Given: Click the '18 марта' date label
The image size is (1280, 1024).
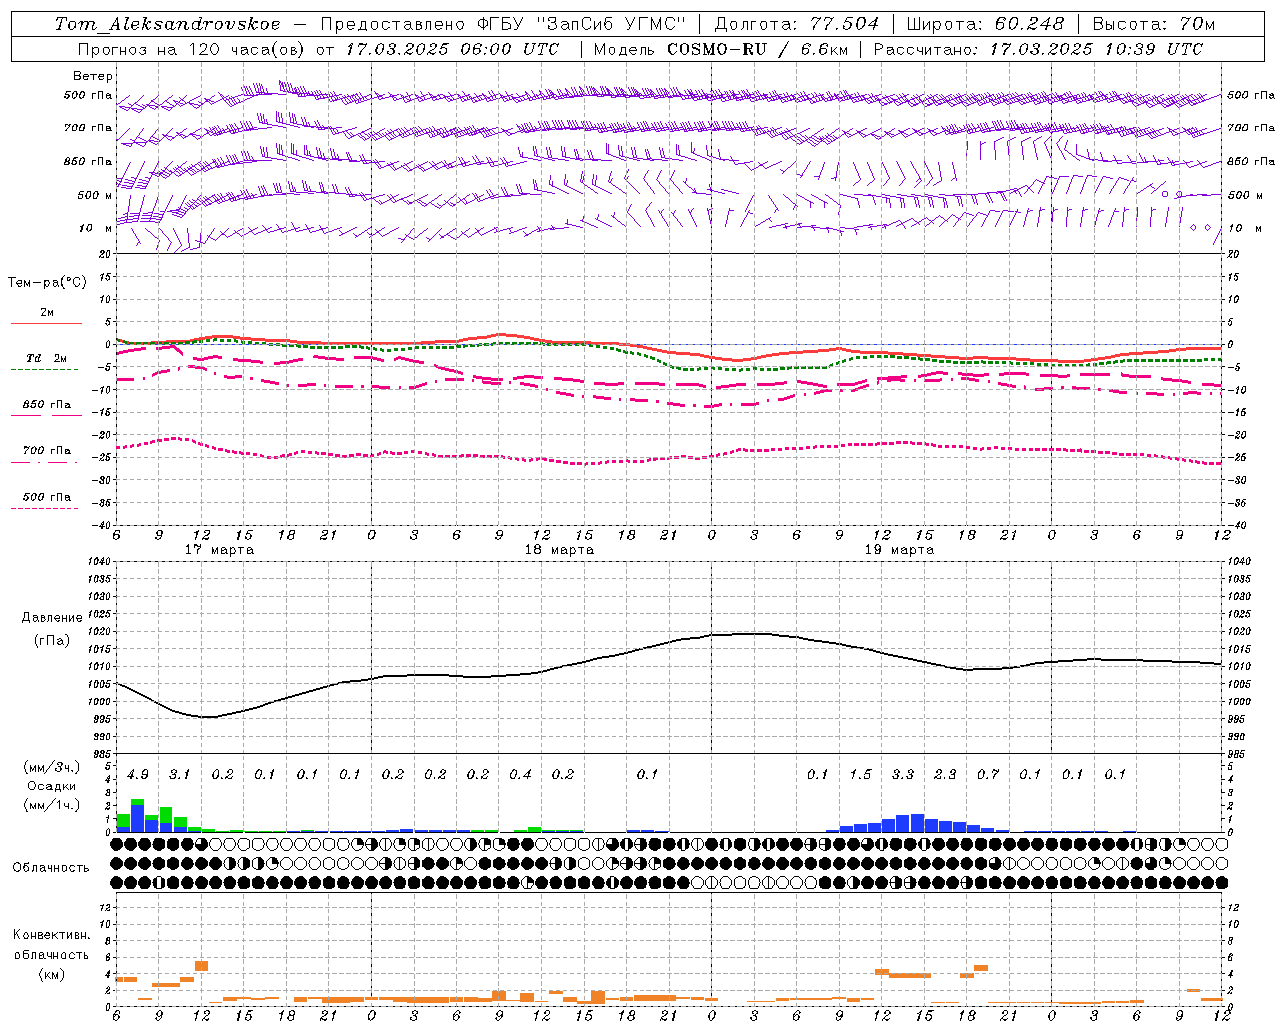Looking at the screenshot, I should click(x=559, y=549).
